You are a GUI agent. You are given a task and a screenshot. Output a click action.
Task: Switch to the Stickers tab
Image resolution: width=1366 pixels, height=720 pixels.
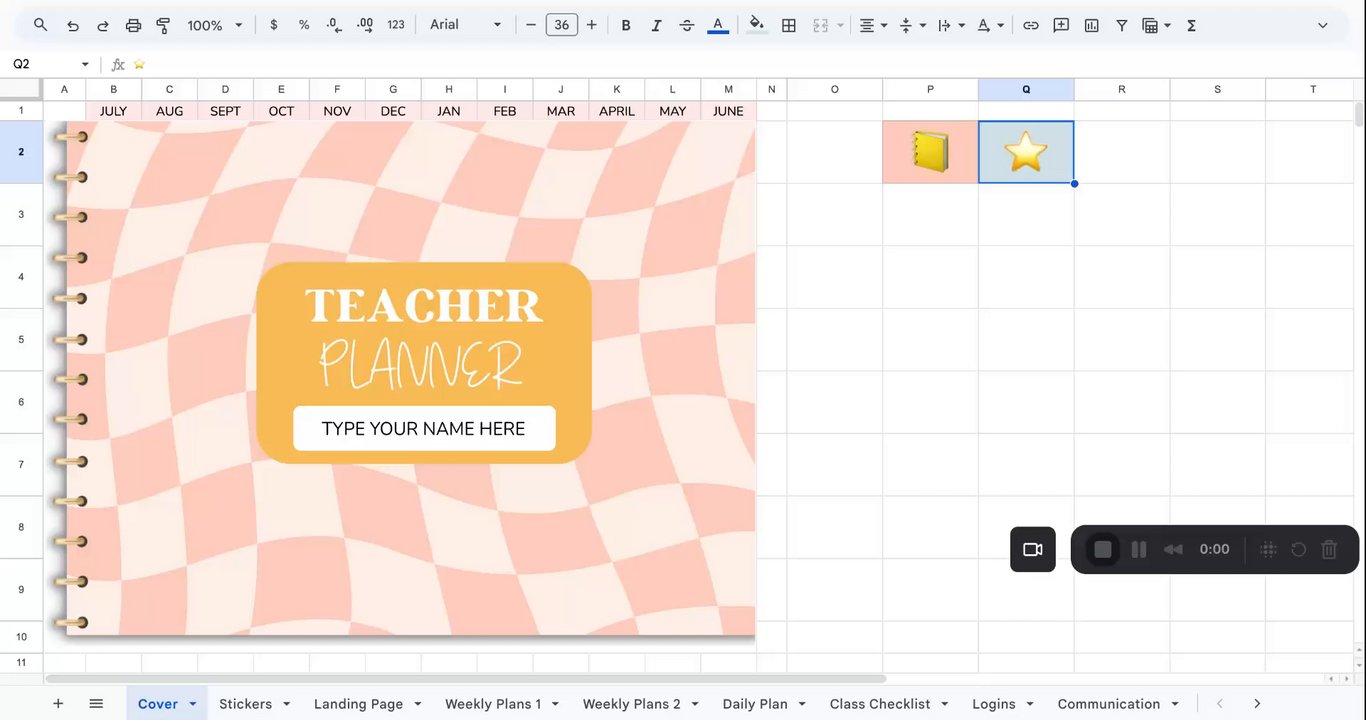tap(246, 704)
